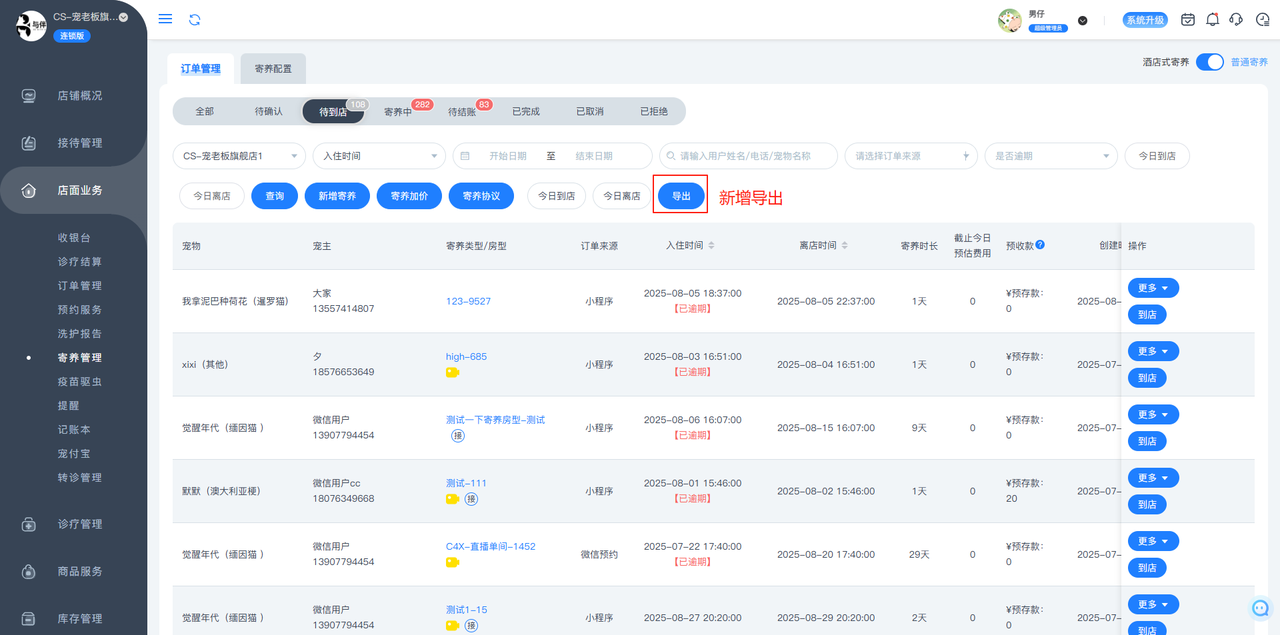Viewport: 1280px width, 635px height.
Task: Click the refresh icon in top bar
Action: click(x=194, y=19)
